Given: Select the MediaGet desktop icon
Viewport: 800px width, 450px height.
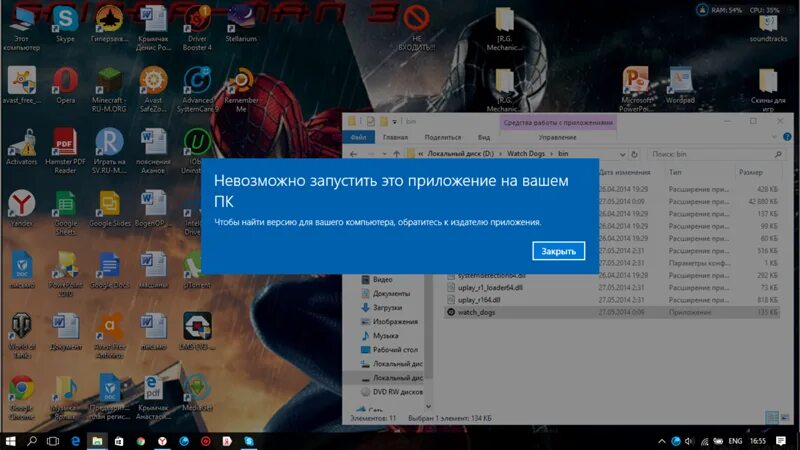Looking at the screenshot, I should pos(197,393).
